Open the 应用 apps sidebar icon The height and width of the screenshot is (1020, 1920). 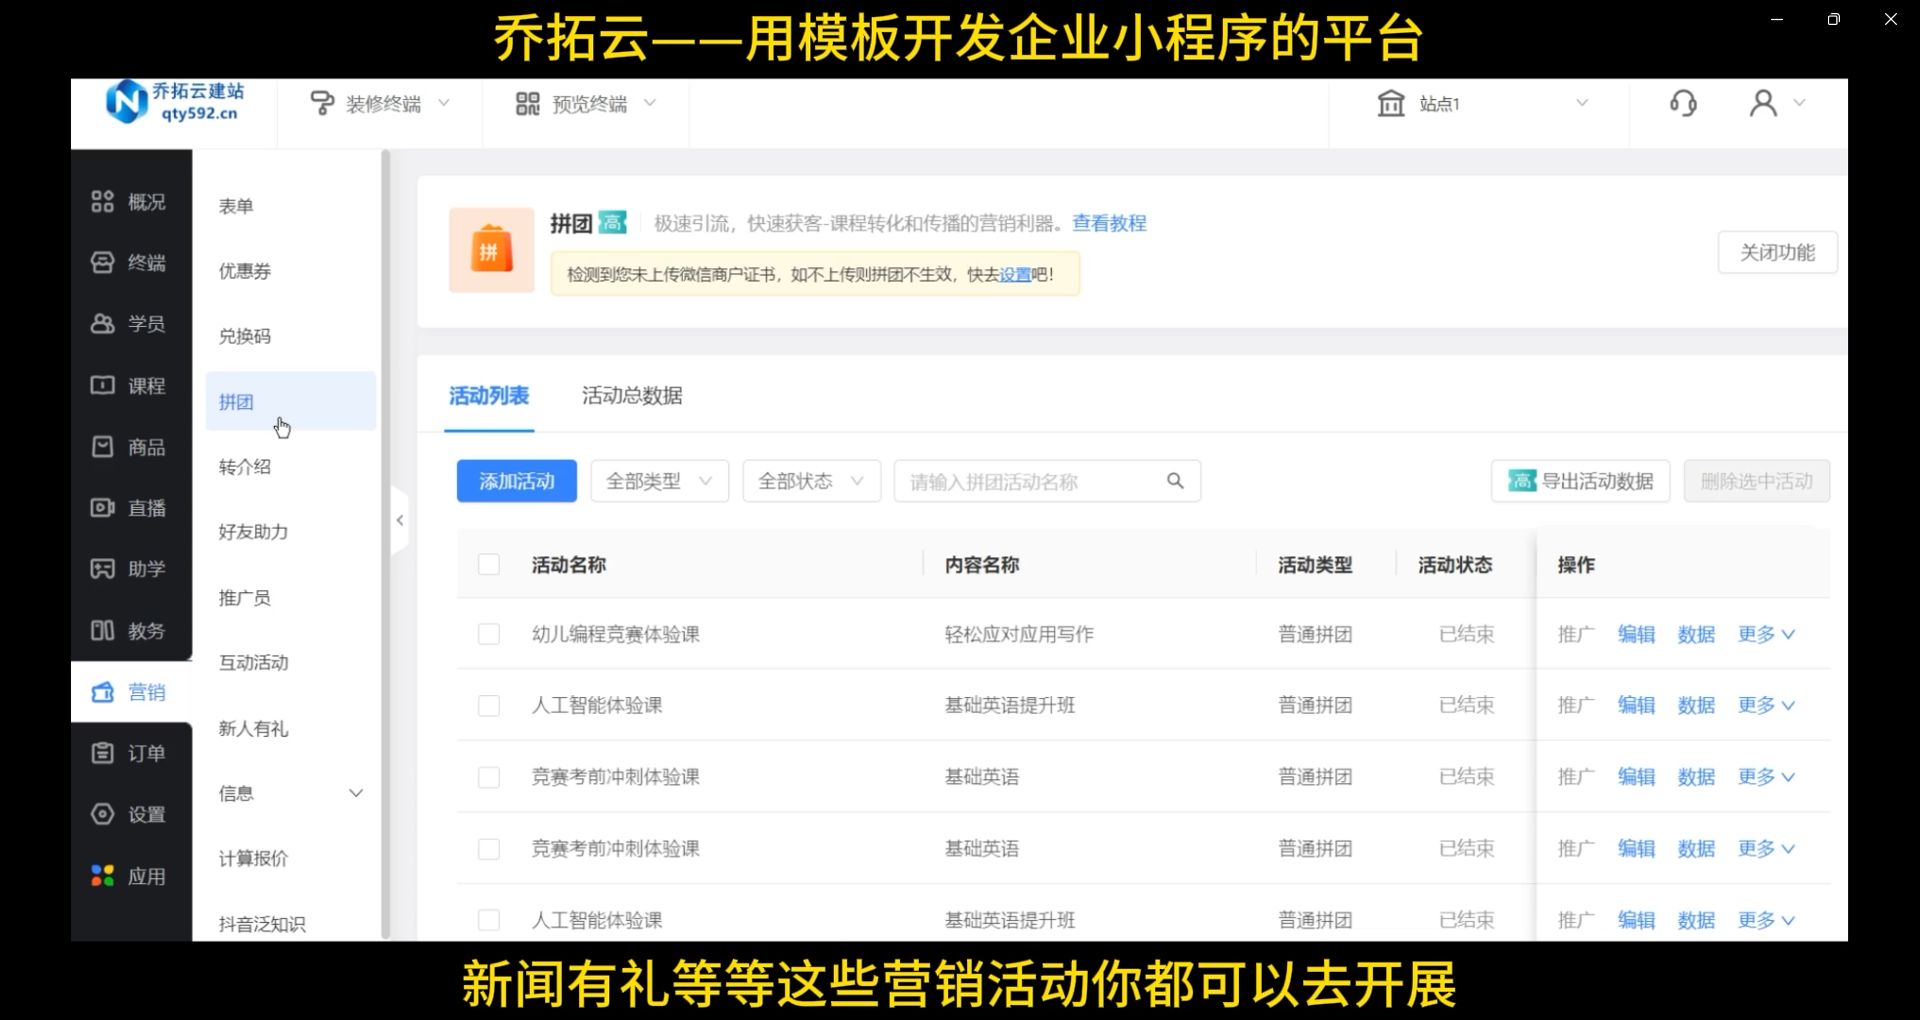102,876
